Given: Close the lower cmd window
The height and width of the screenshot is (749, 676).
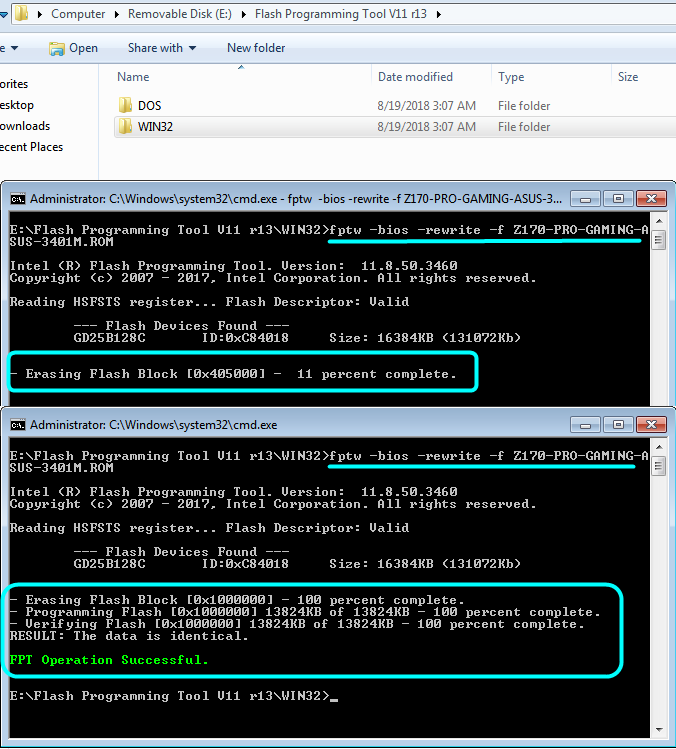Looking at the screenshot, I should 651,425.
